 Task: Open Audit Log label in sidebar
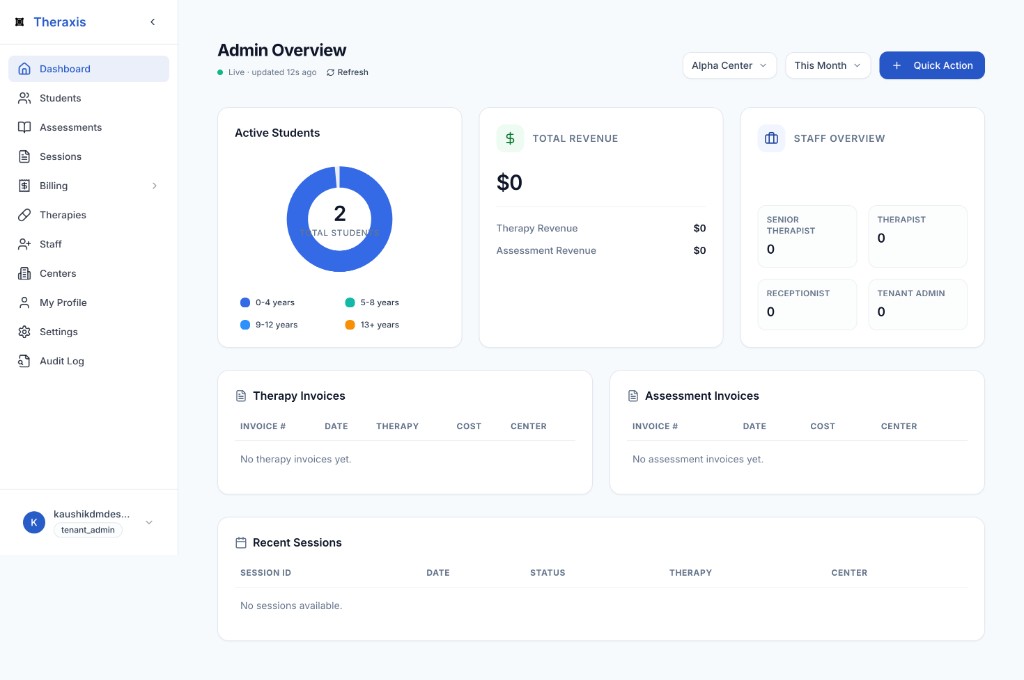click(61, 361)
